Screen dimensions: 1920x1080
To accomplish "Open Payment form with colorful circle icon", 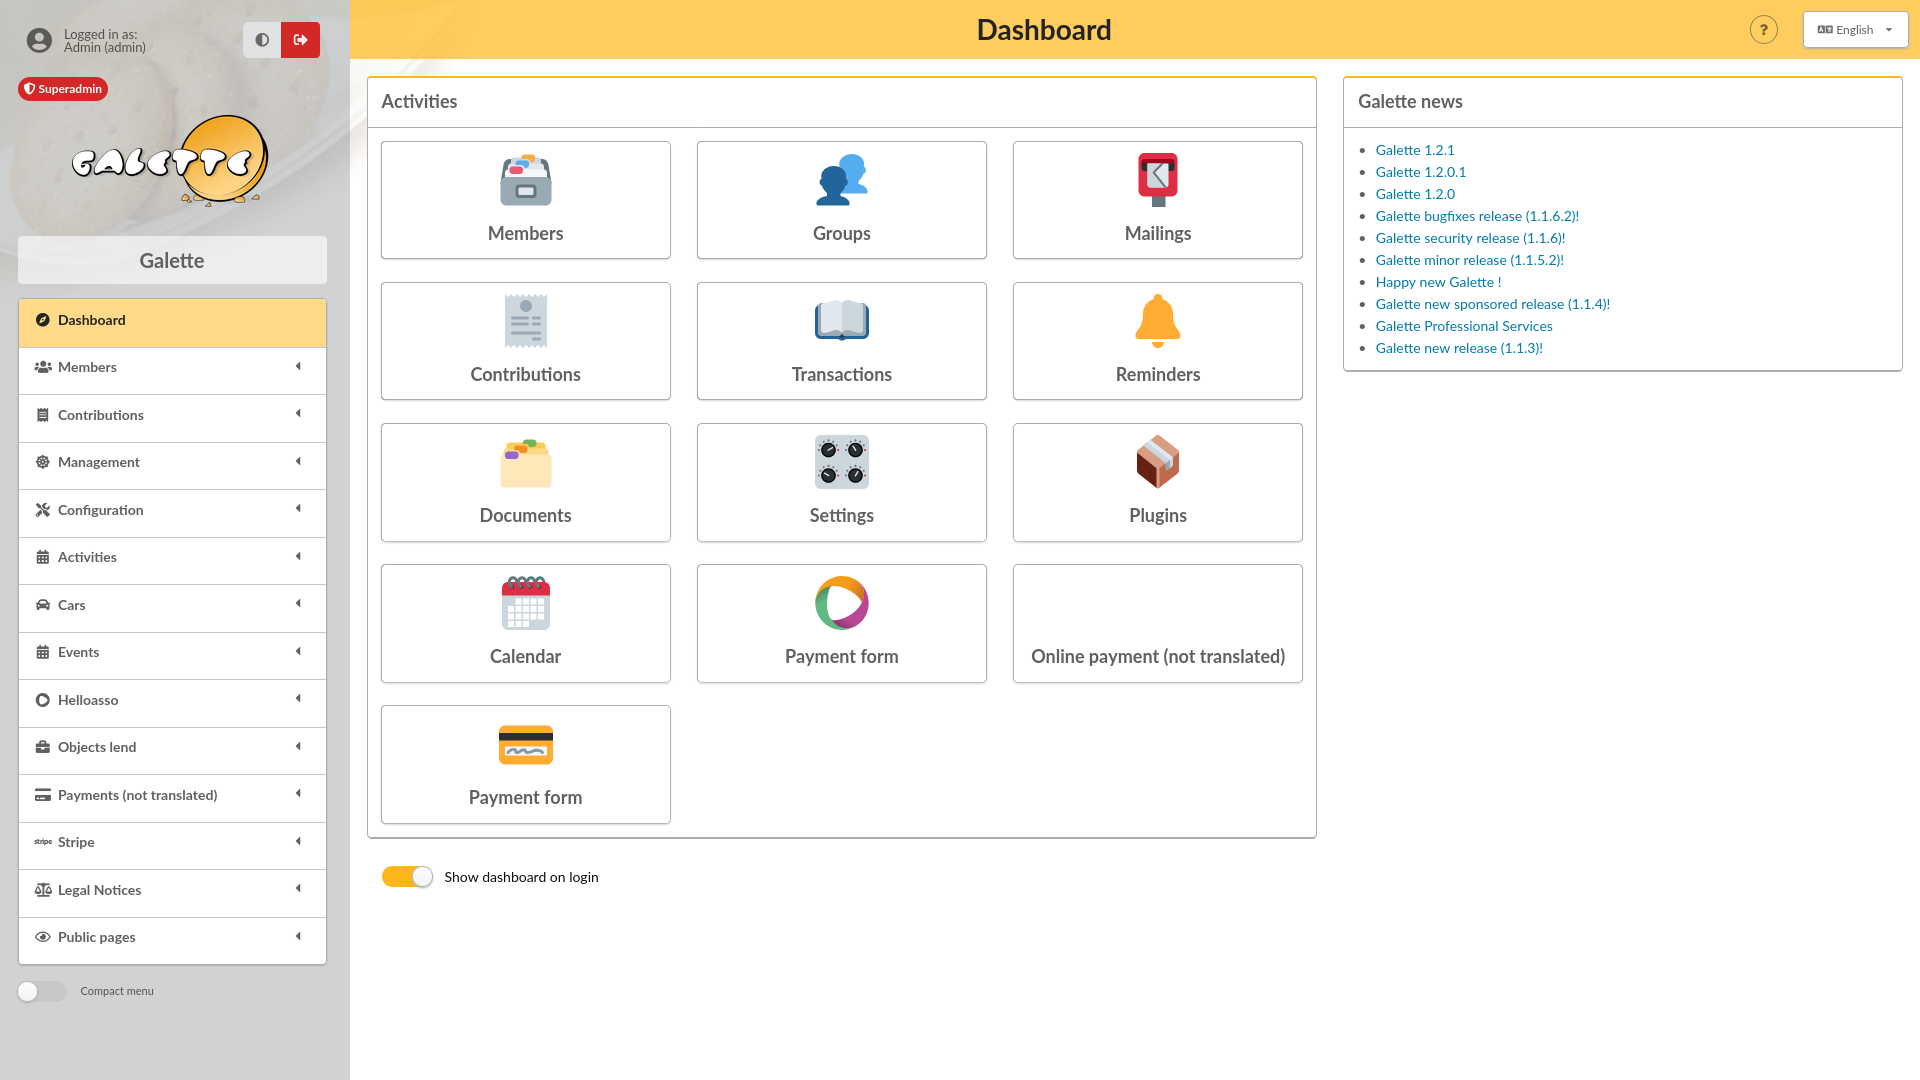I will [842, 623].
